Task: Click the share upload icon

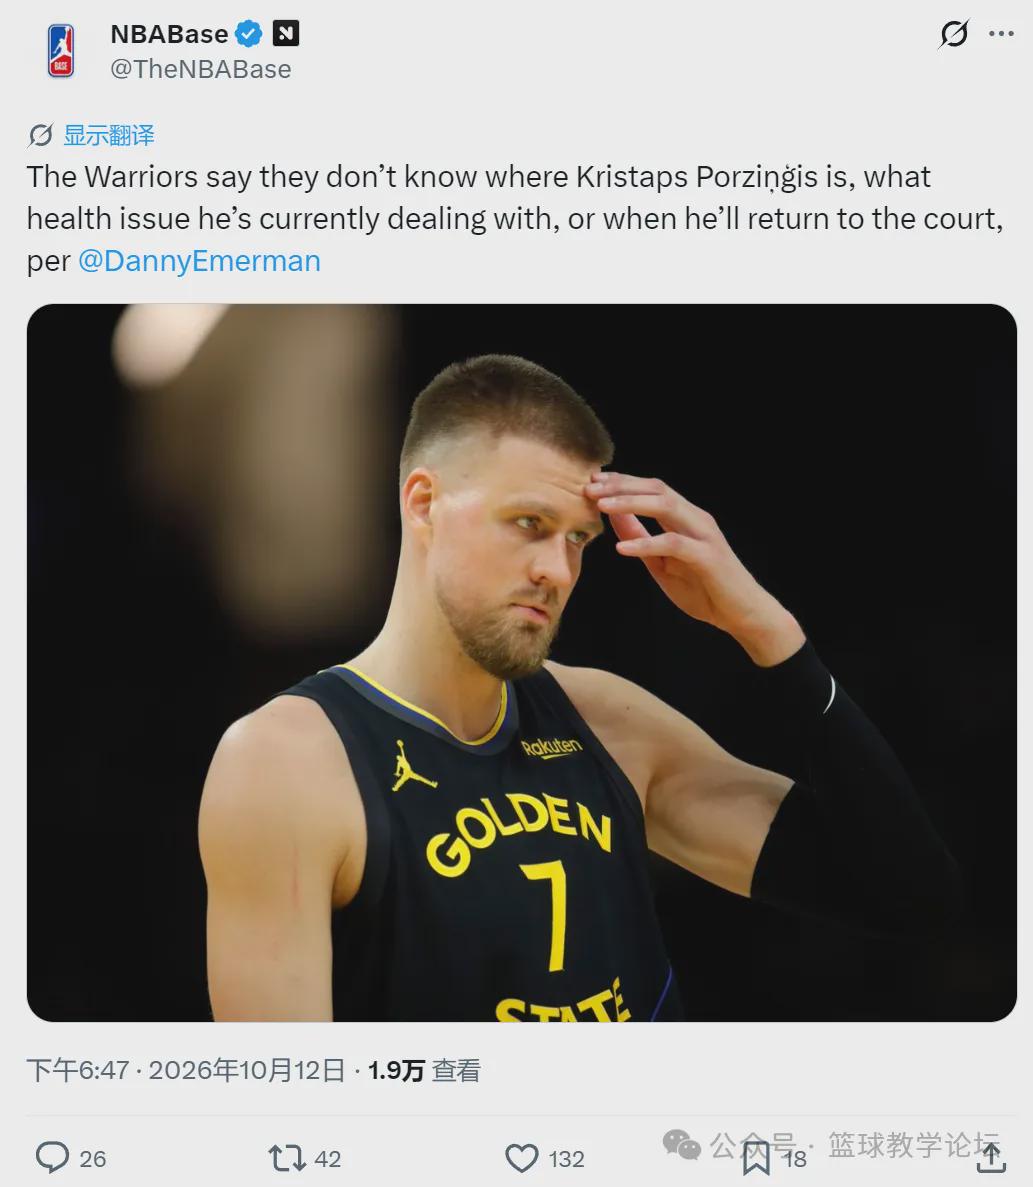Action: [991, 1158]
